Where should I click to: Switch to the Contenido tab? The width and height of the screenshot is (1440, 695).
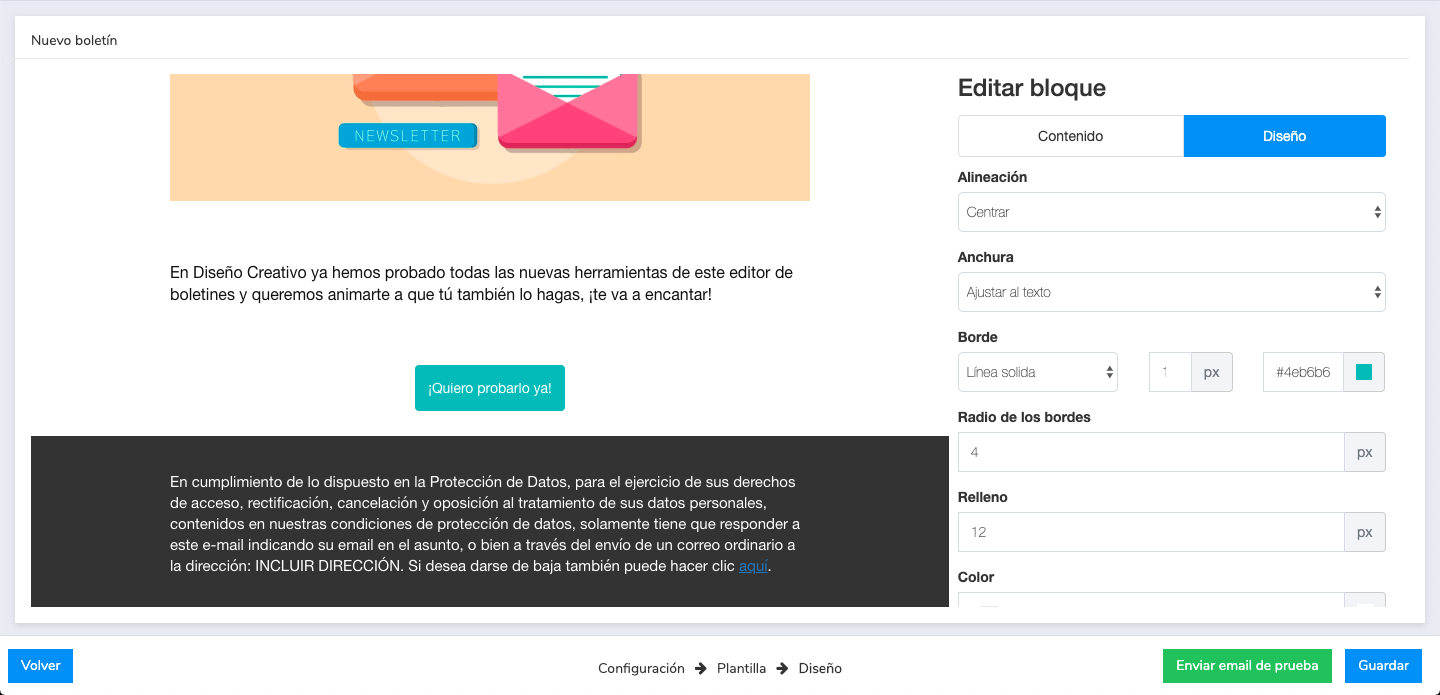[1070, 136]
